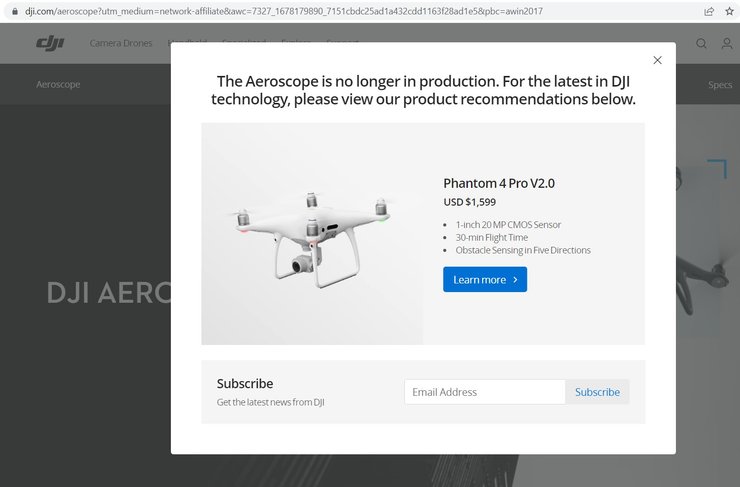Click the share page icon

click(708, 11)
